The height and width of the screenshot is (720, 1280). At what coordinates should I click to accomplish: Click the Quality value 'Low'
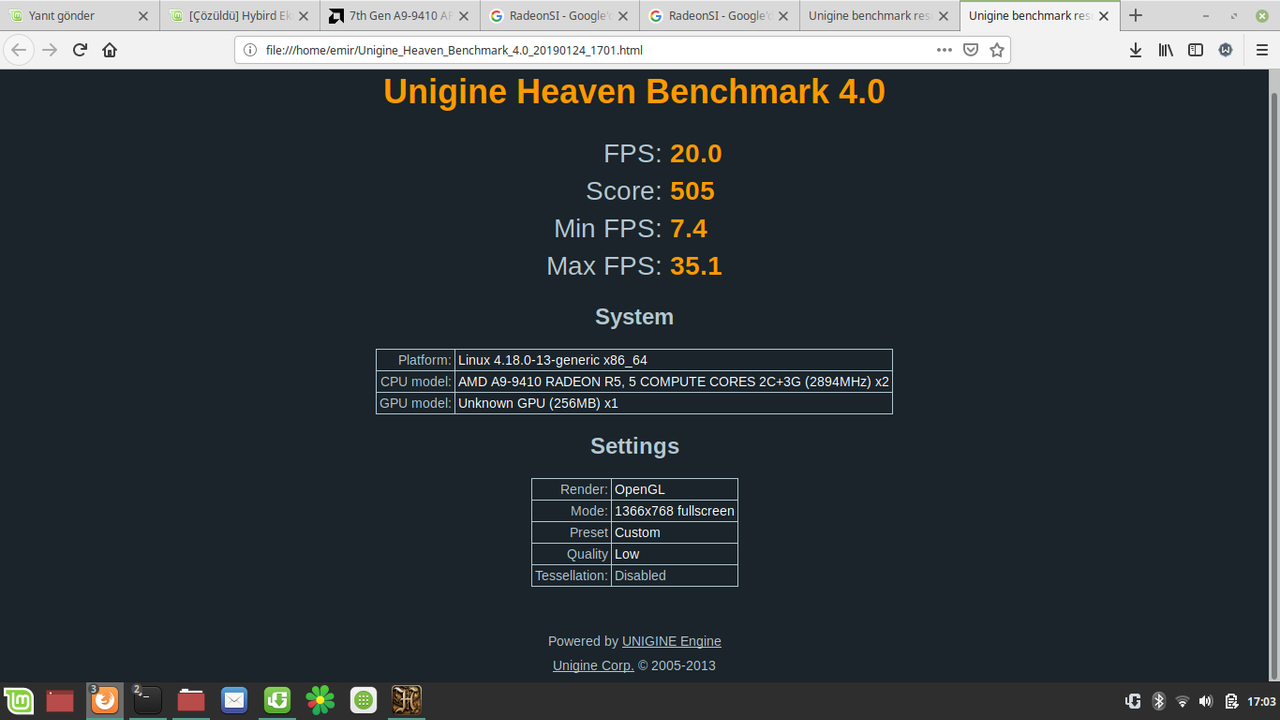674,554
